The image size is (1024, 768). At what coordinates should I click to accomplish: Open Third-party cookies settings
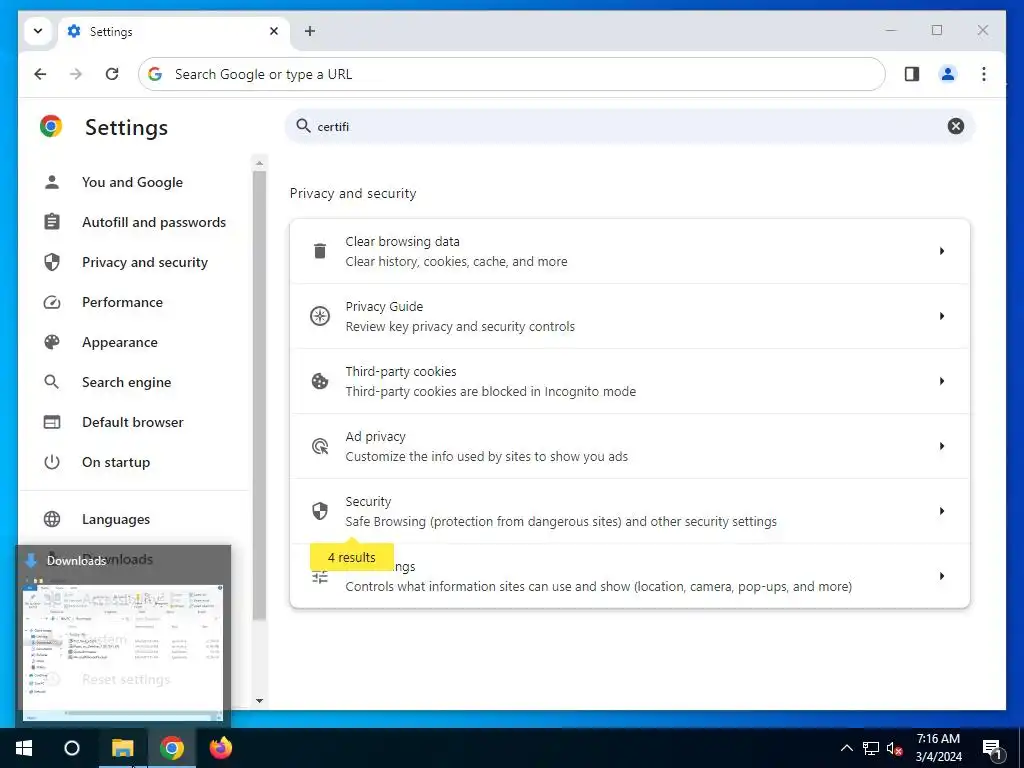pyautogui.click(x=630, y=381)
